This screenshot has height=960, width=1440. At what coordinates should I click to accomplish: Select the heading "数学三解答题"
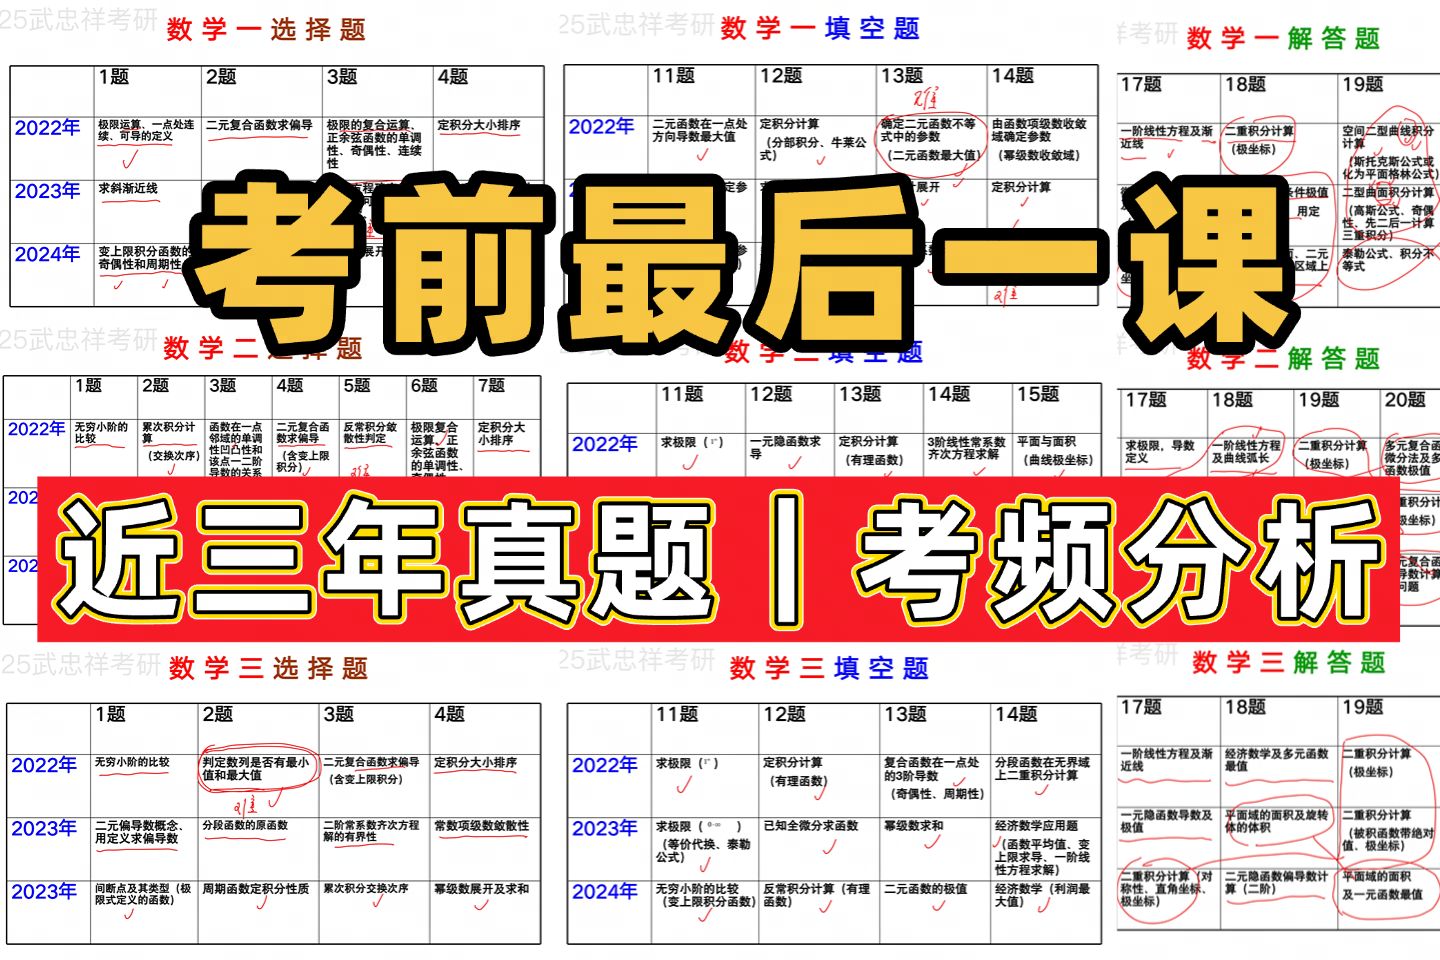tap(1289, 661)
